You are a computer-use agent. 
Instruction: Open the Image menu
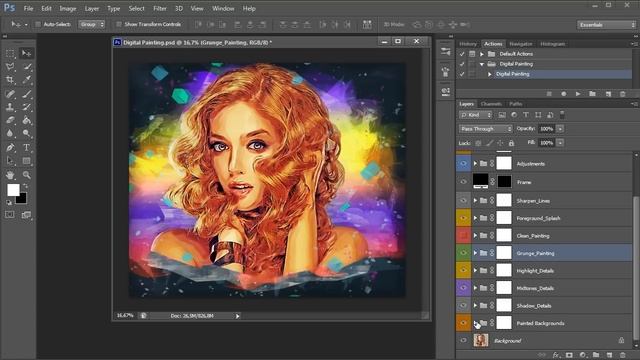click(68, 8)
